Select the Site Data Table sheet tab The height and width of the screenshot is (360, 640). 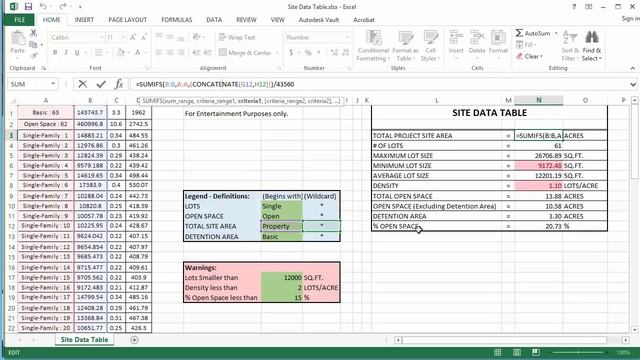(84, 340)
